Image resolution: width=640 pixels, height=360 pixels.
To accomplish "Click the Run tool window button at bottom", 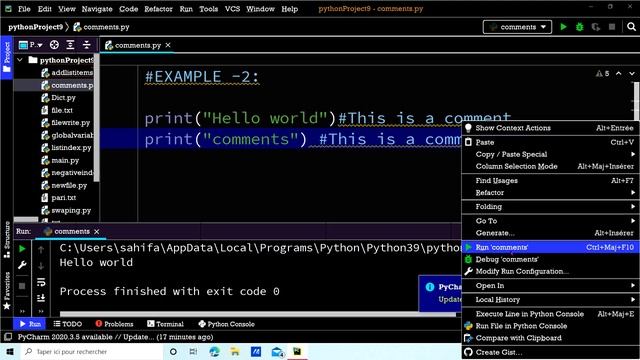I will click(x=30, y=324).
